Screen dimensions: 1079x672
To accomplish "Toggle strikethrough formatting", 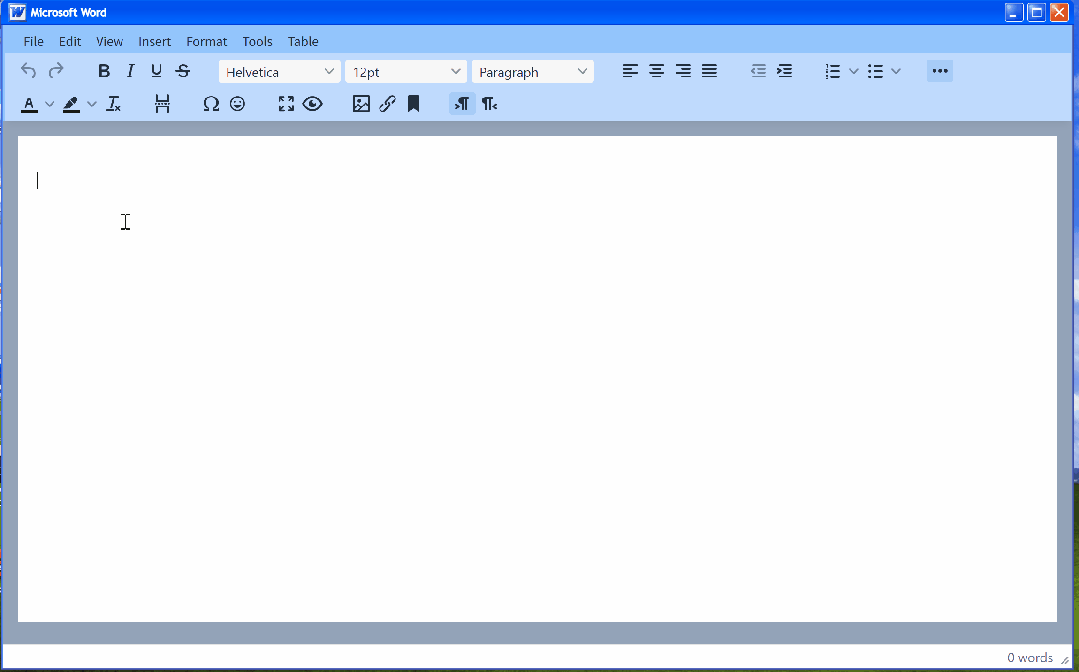I will pos(182,70).
